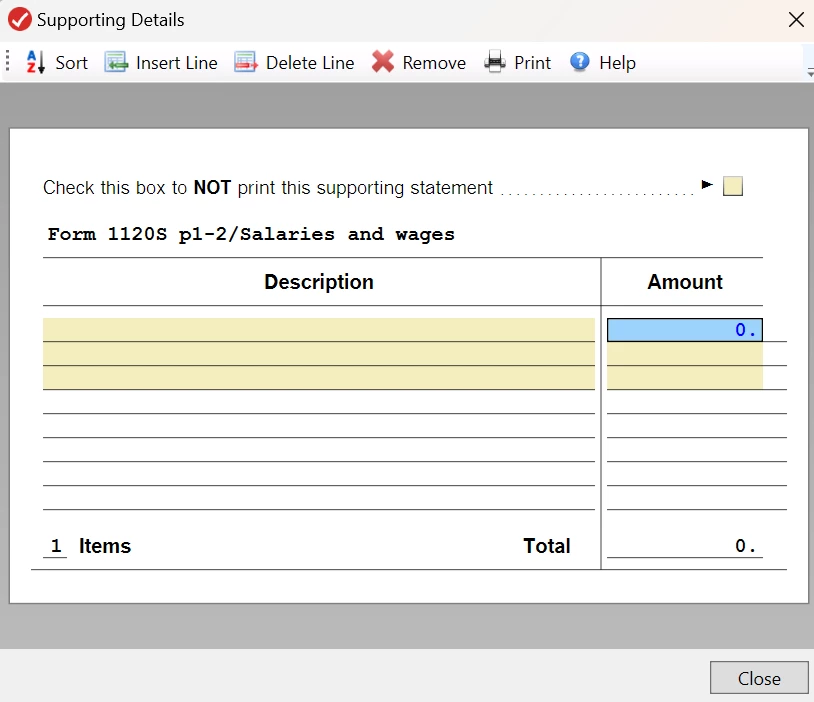Viewport: 814px width, 702px height.
Task: Click the Insert Line toolbar icon
Action: click(116, 62)
